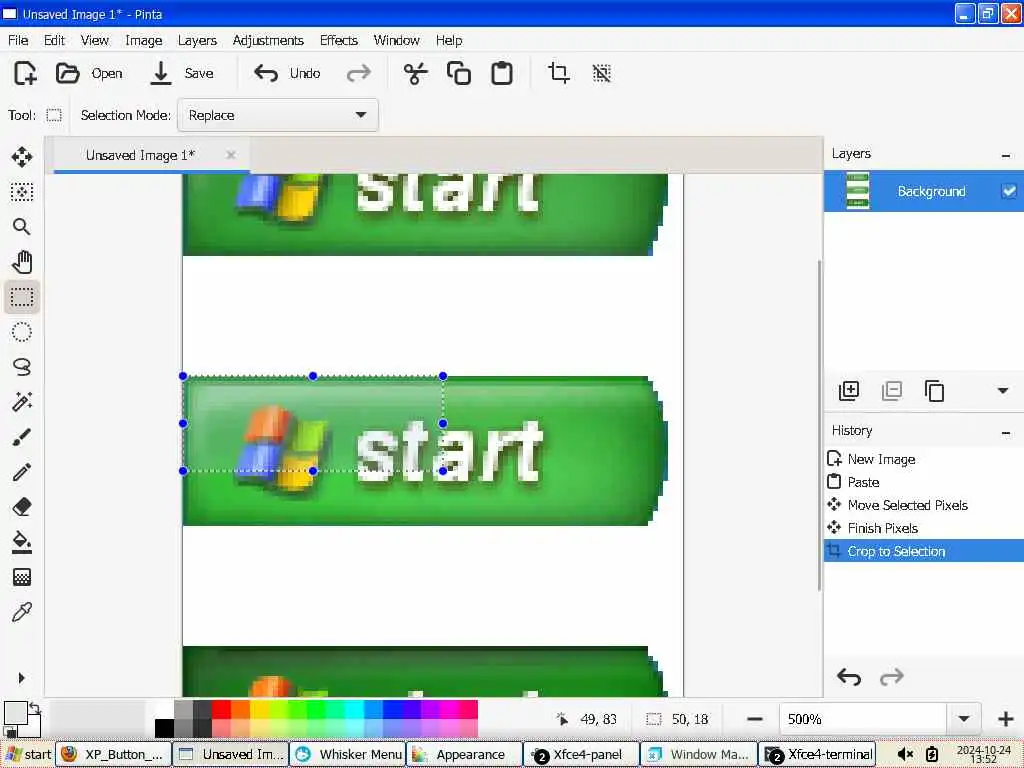Select the Paint Bucket tool
The height and width of the screenshot is (768, 1024).
tap(22, 542)
